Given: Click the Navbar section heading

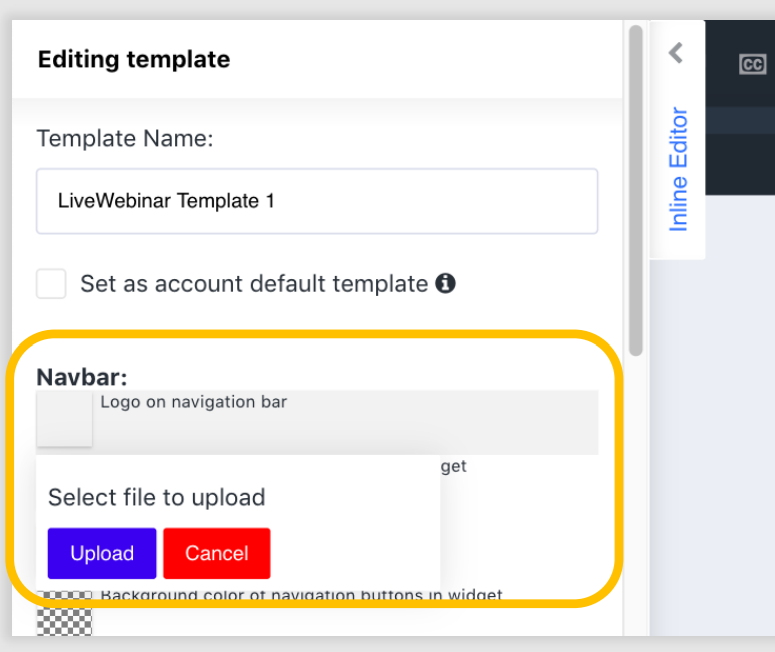Looking at the screenshot, I should [82, 377].
